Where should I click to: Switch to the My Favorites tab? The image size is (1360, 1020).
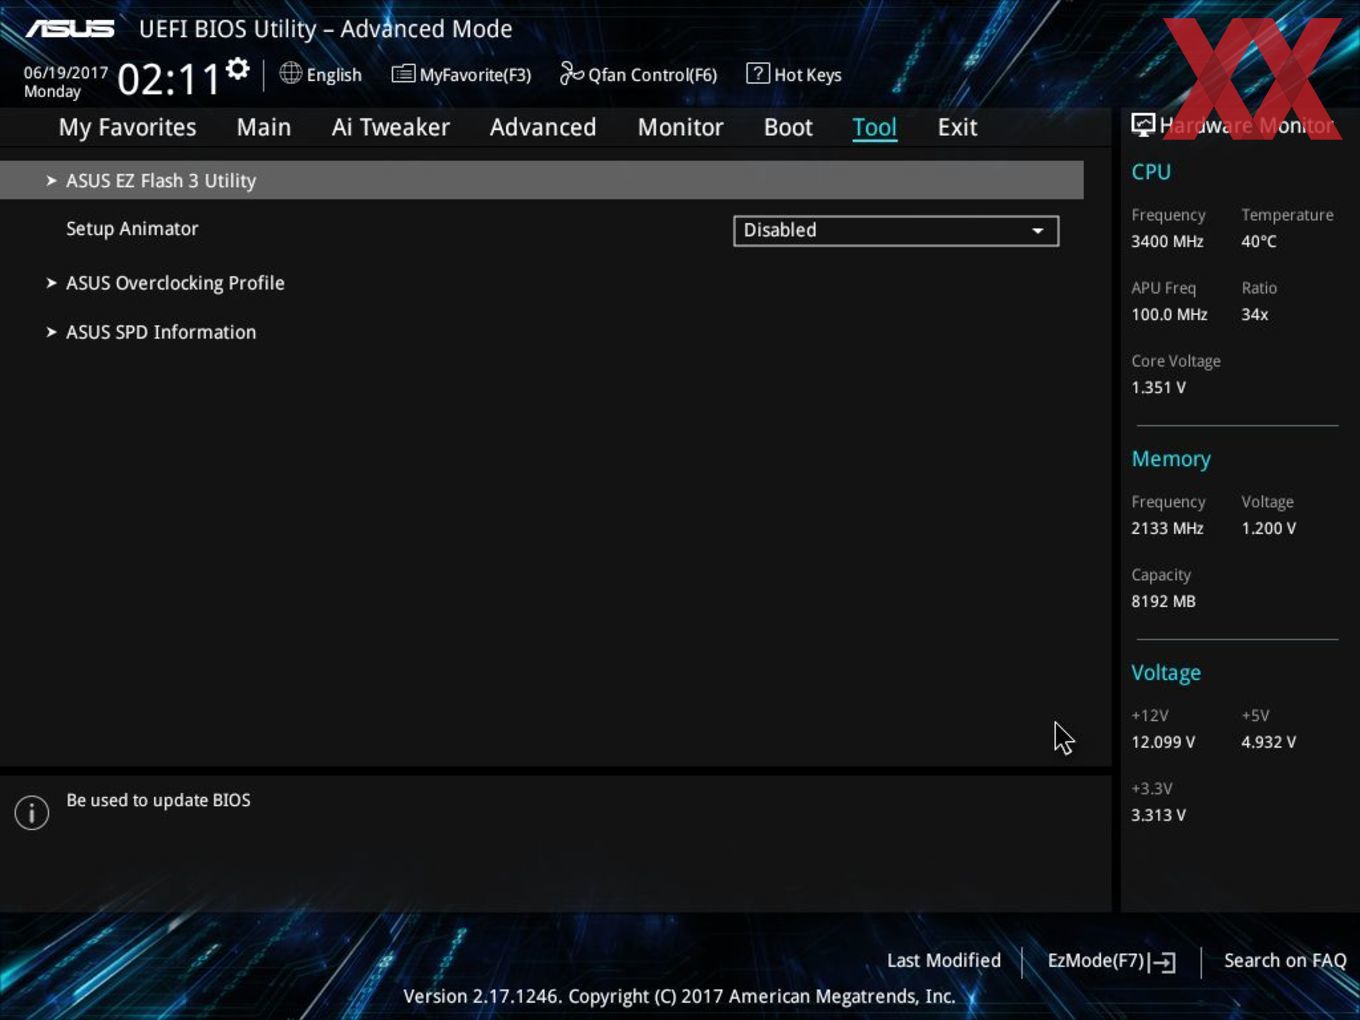click(x=127, y=128)
